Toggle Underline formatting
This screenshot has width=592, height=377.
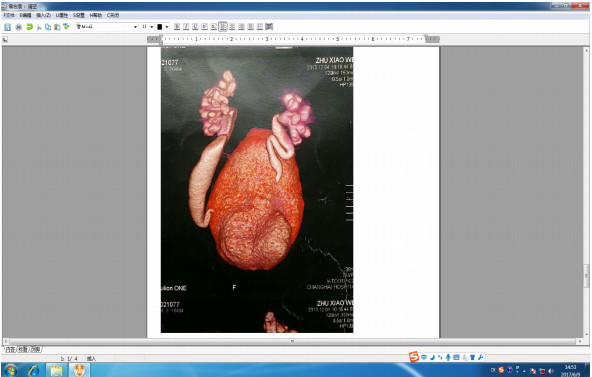195,26
